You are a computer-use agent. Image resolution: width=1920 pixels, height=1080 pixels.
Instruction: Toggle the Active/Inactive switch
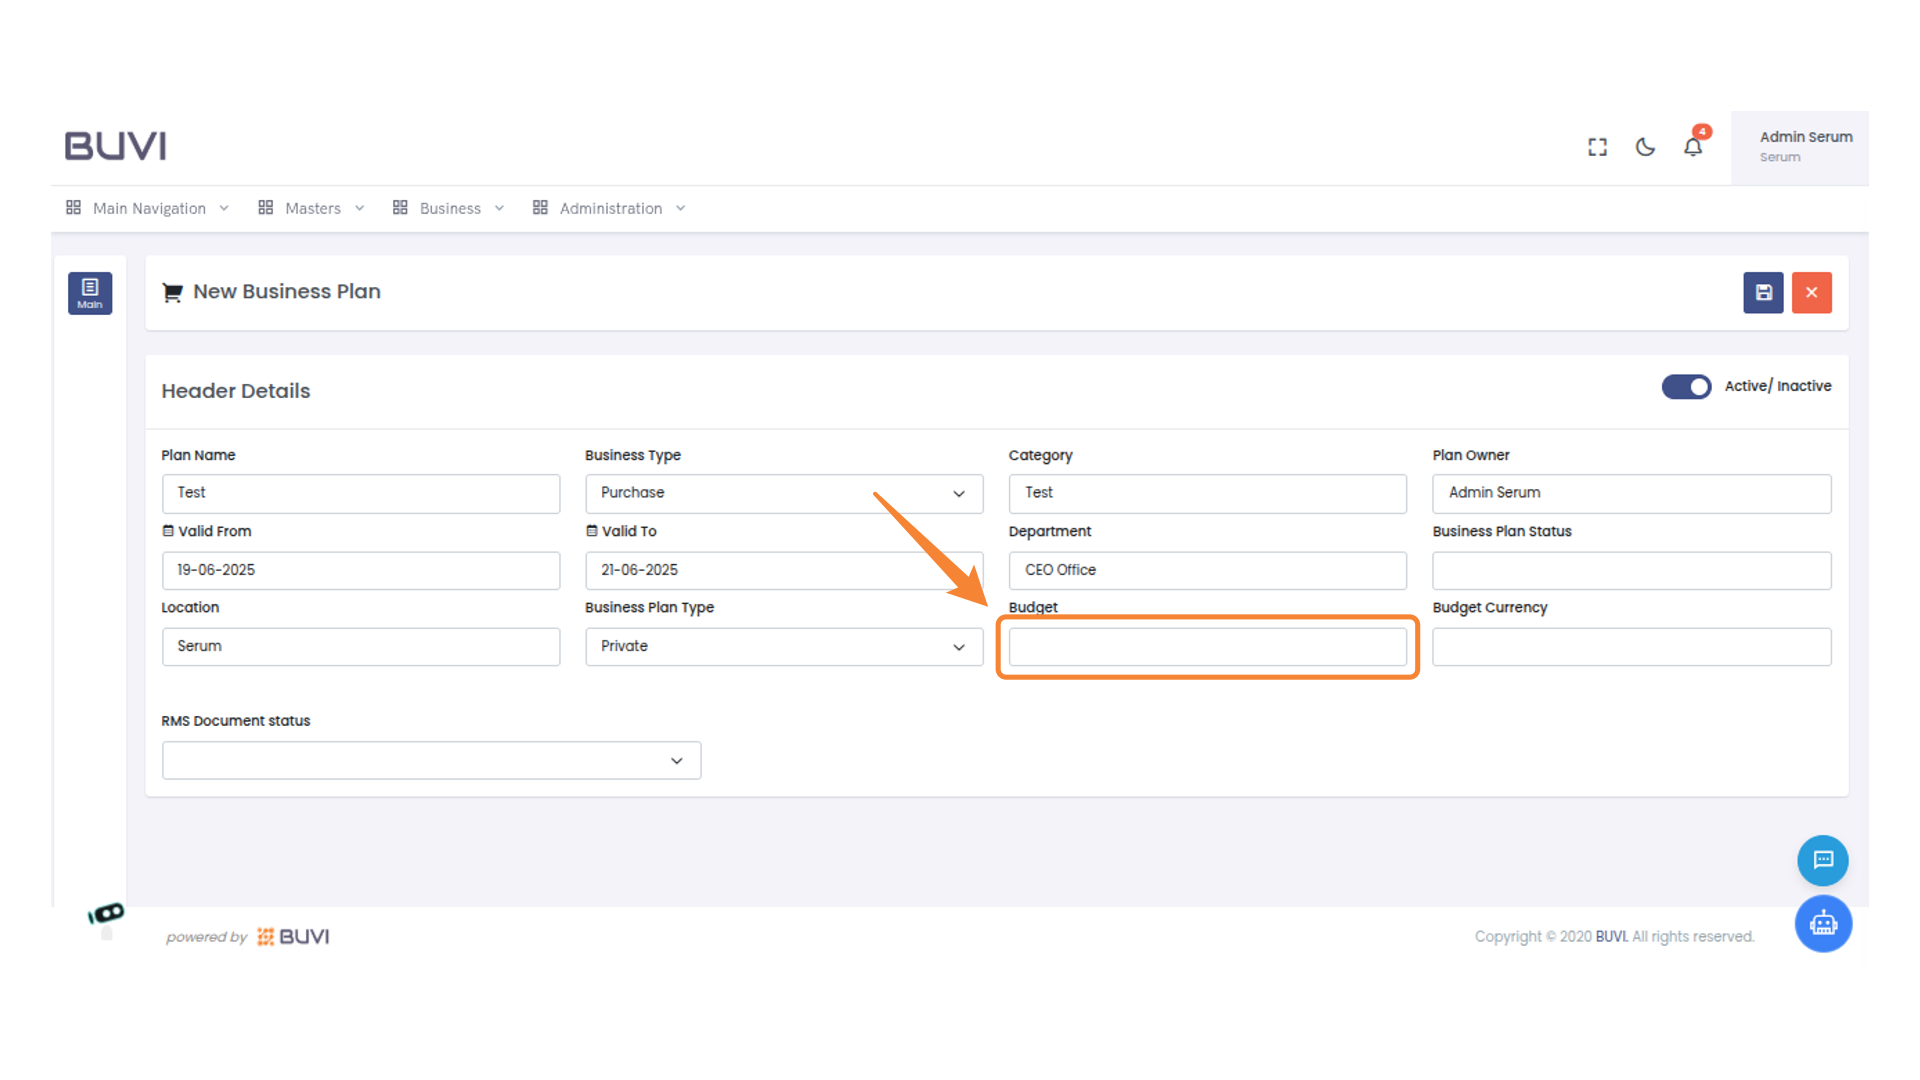[x=1686, y=387]
